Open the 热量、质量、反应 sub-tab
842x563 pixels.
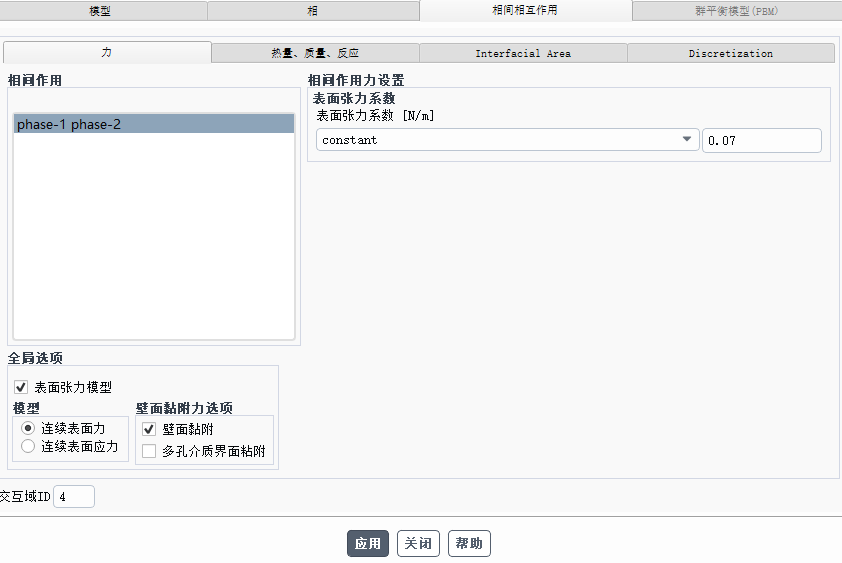pyautogui.click(x=315, y=53)
